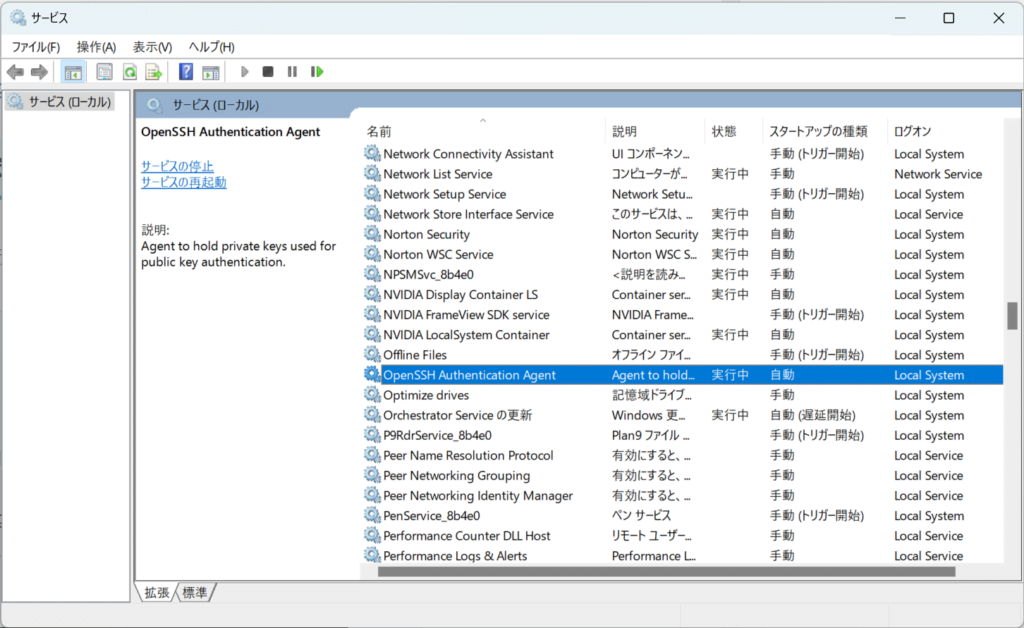
Task: Click the 記憶域ドライブ... description cell
Action: coord(651,395)
